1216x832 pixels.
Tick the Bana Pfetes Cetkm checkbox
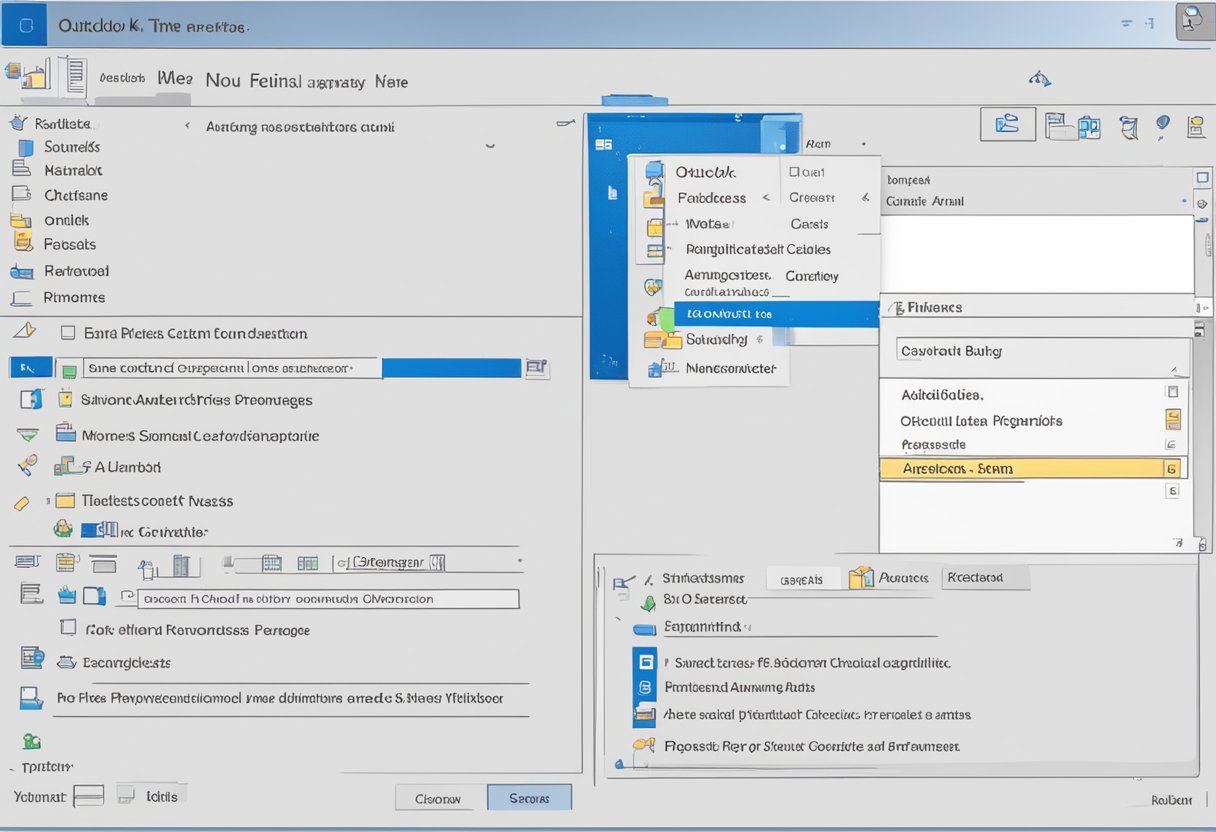tap(68, 333)
